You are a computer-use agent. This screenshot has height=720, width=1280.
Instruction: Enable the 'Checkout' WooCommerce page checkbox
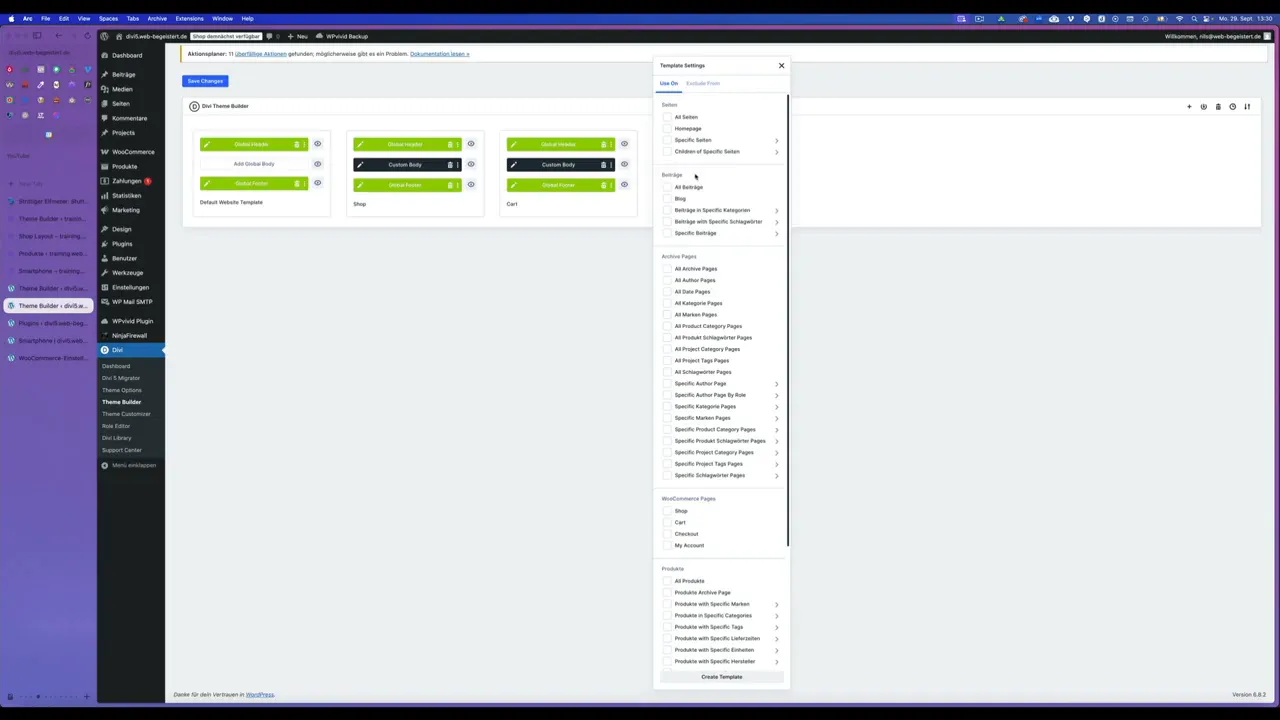click(x=668, y=534)
